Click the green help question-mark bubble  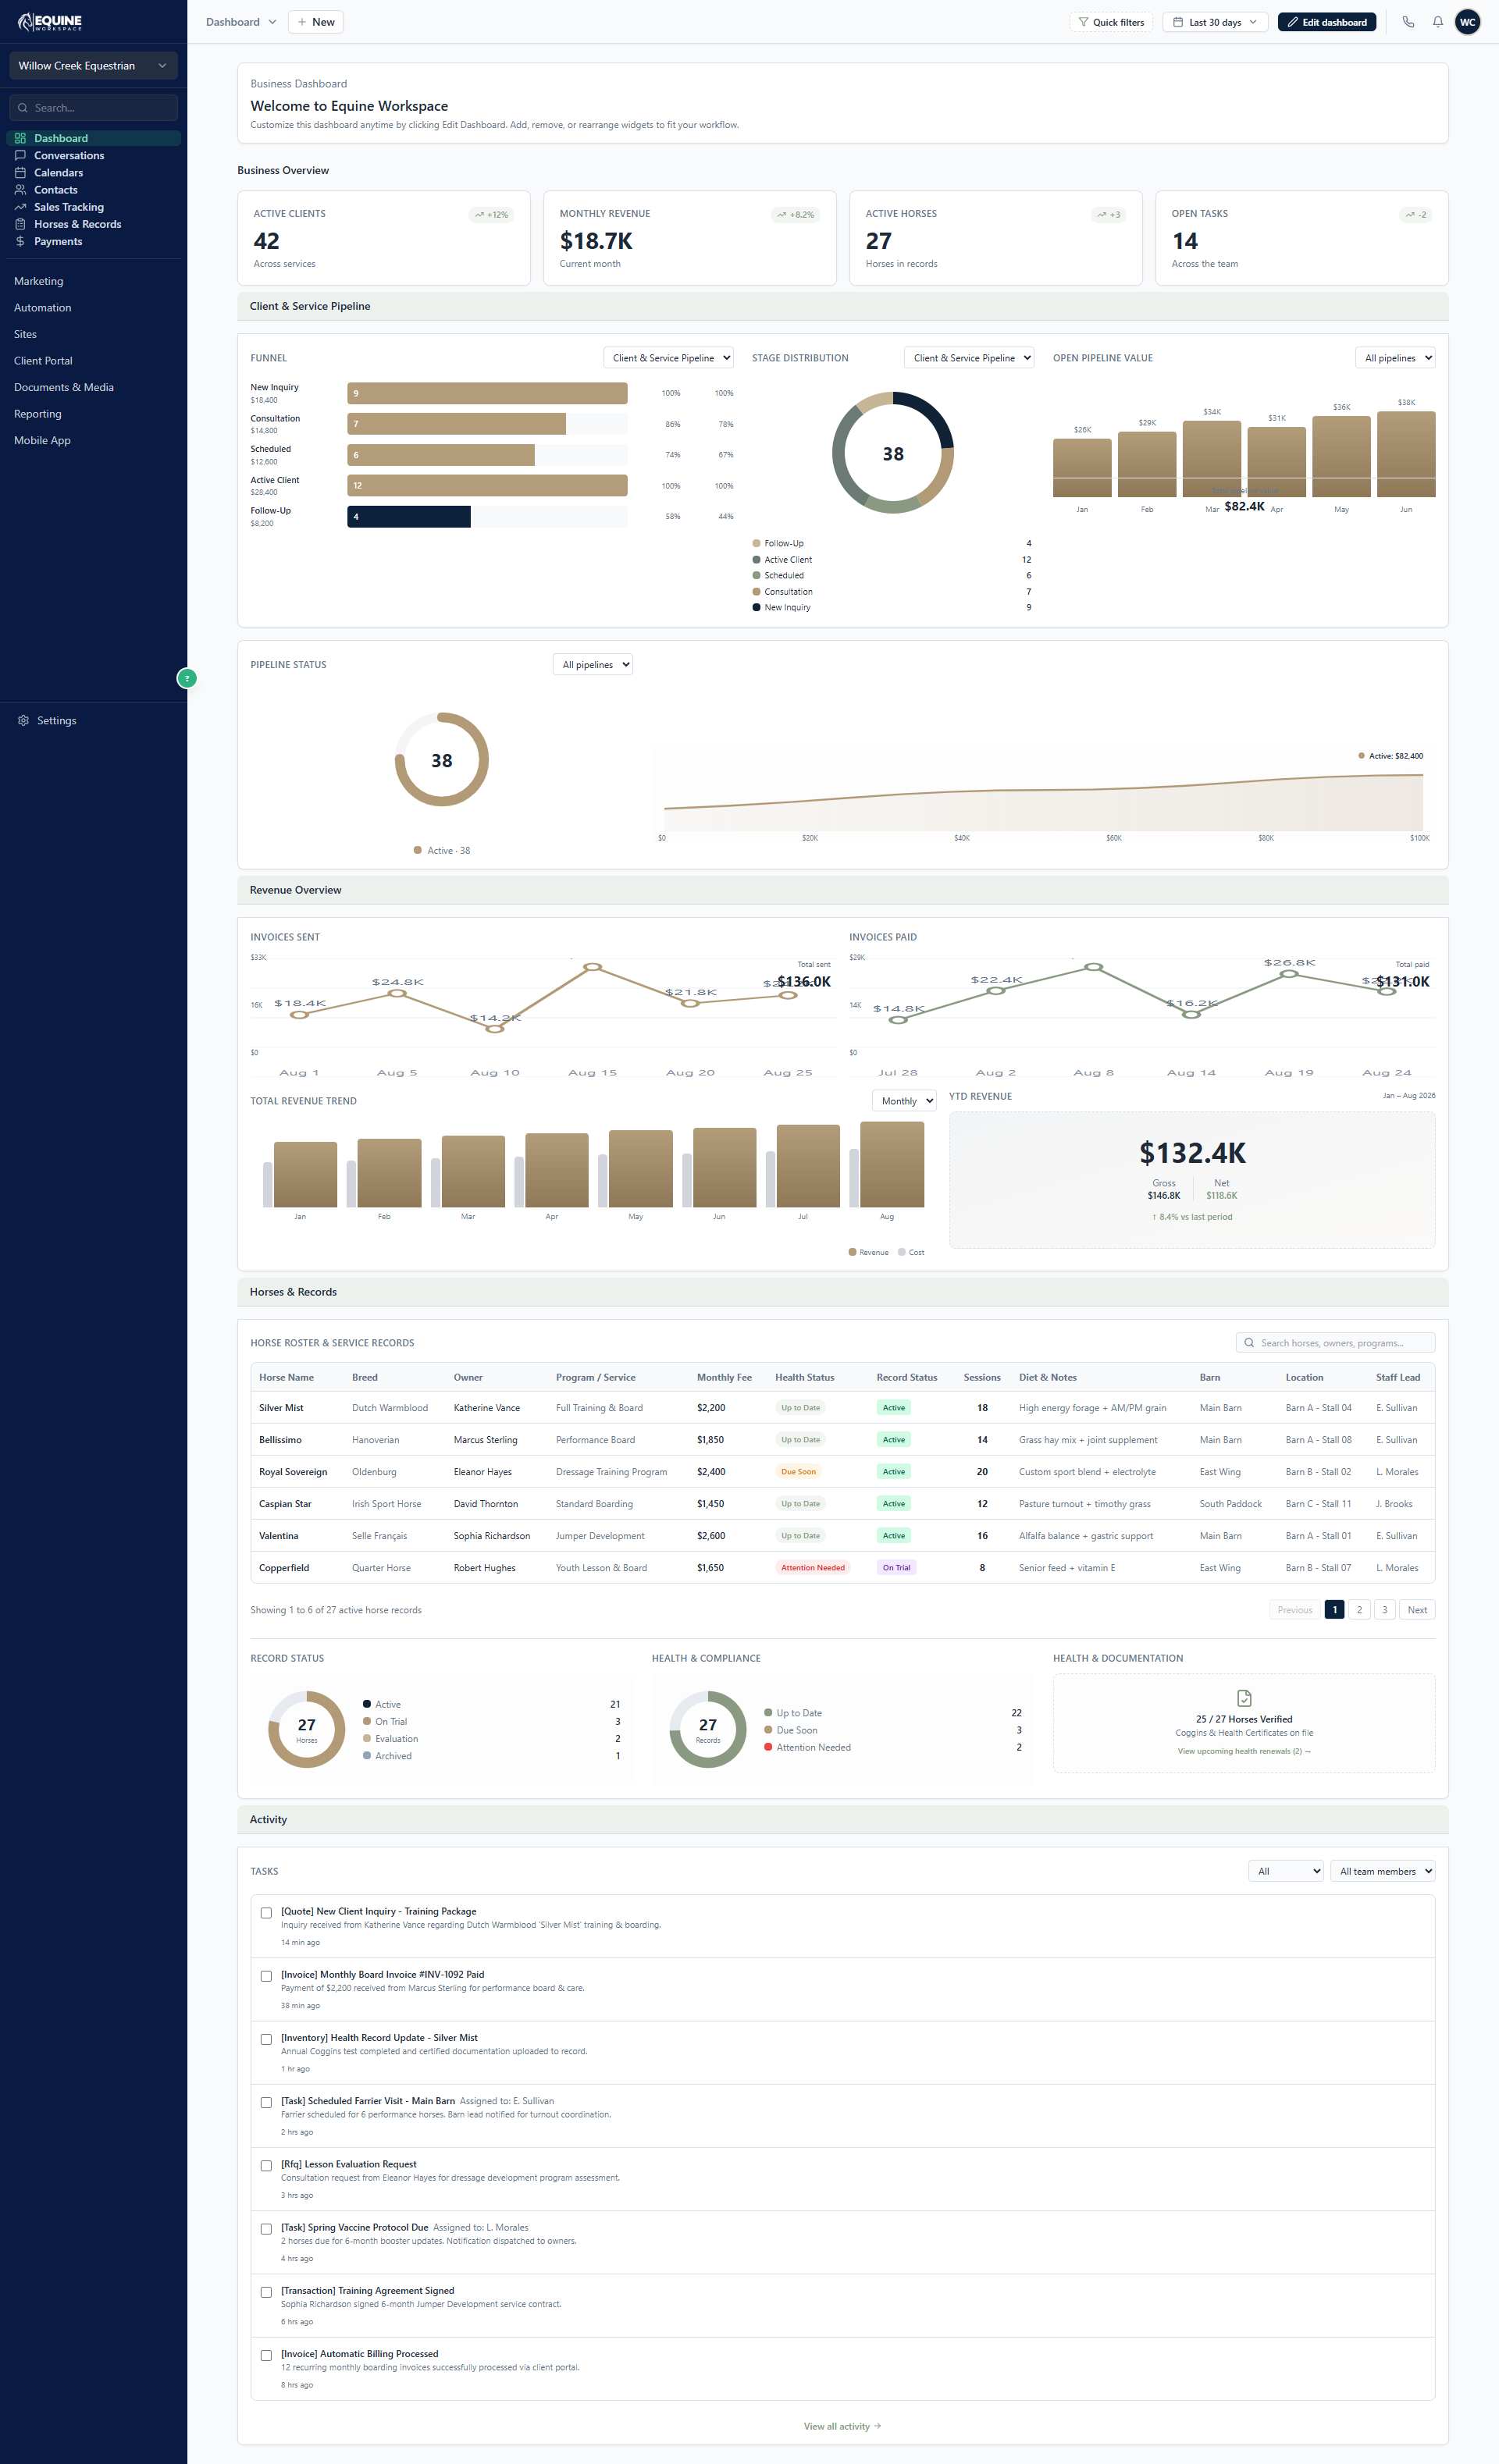pos(186,678)
